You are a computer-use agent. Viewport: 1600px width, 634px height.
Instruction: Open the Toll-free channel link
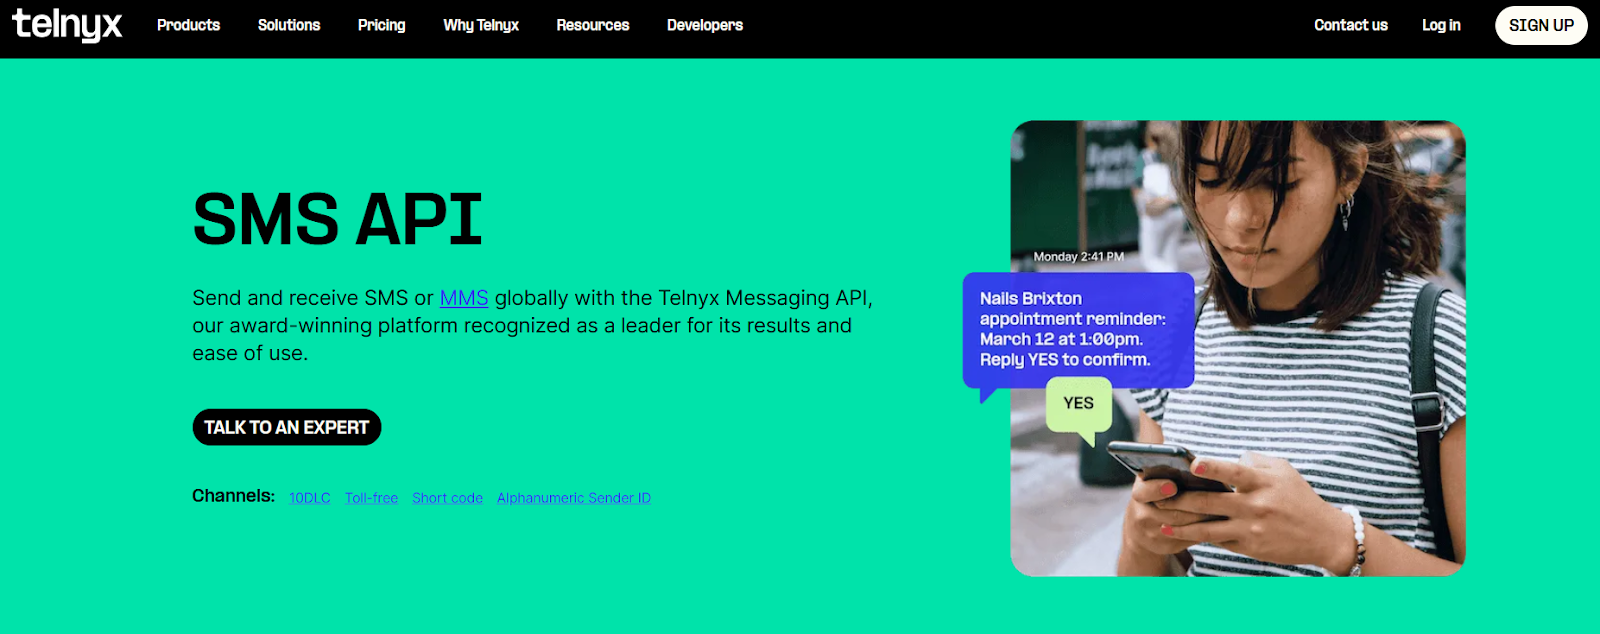(x=371, y=498)
